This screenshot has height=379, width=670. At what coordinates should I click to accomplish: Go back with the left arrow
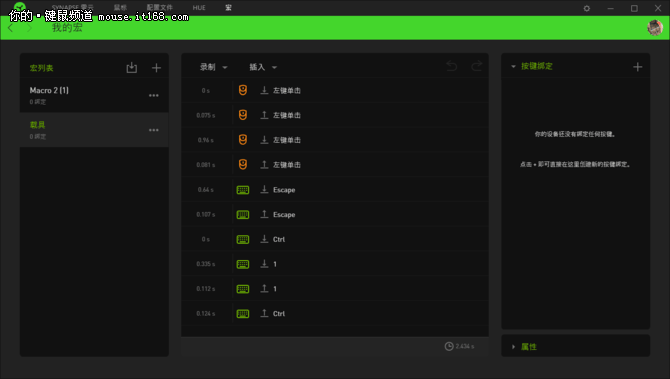pyautogui.click(x=11, y=28)
